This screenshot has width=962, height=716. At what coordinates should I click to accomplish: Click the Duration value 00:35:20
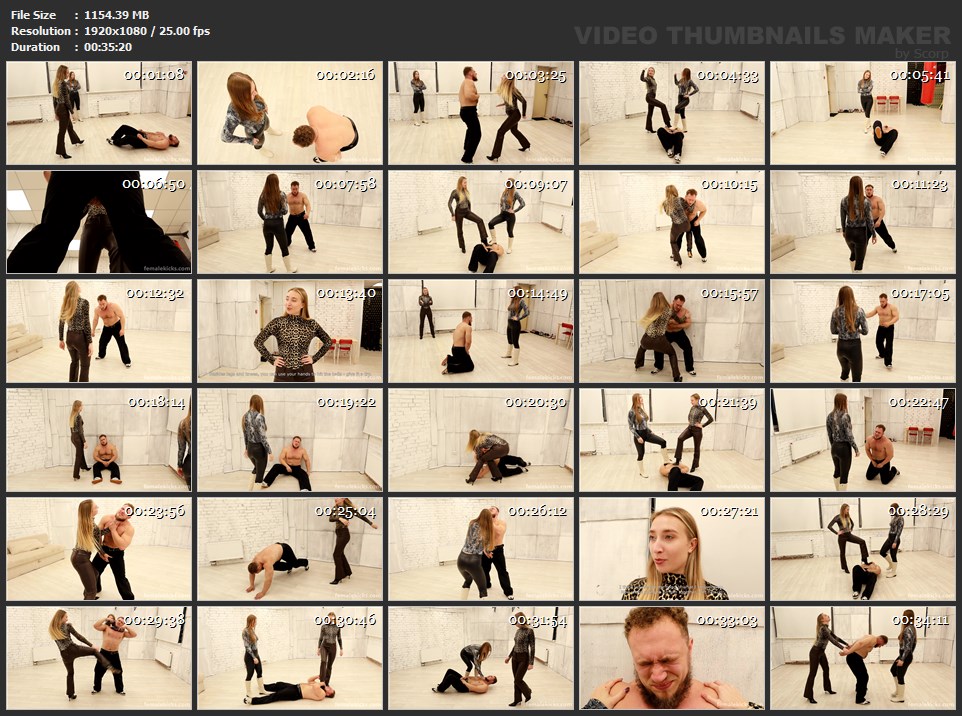point(108,47)
